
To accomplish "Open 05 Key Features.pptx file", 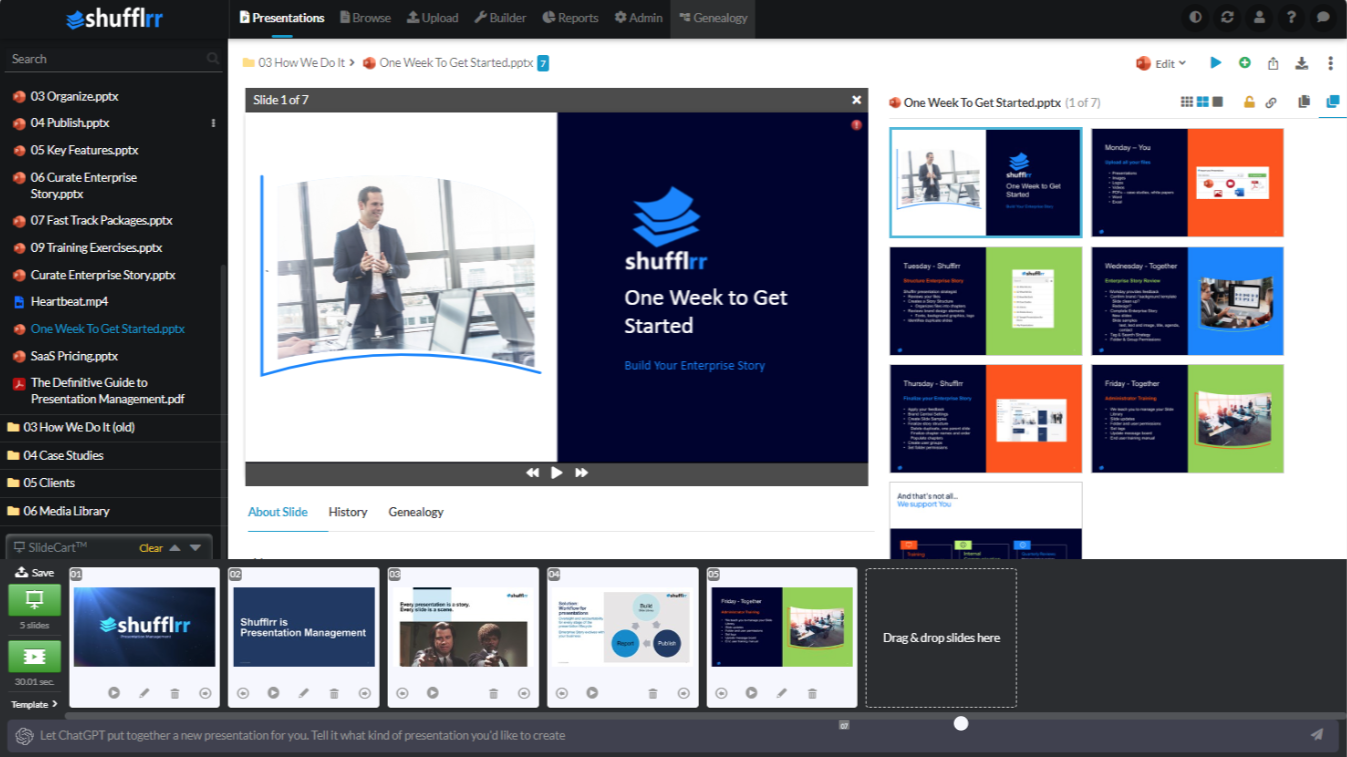I will (84, 150).
